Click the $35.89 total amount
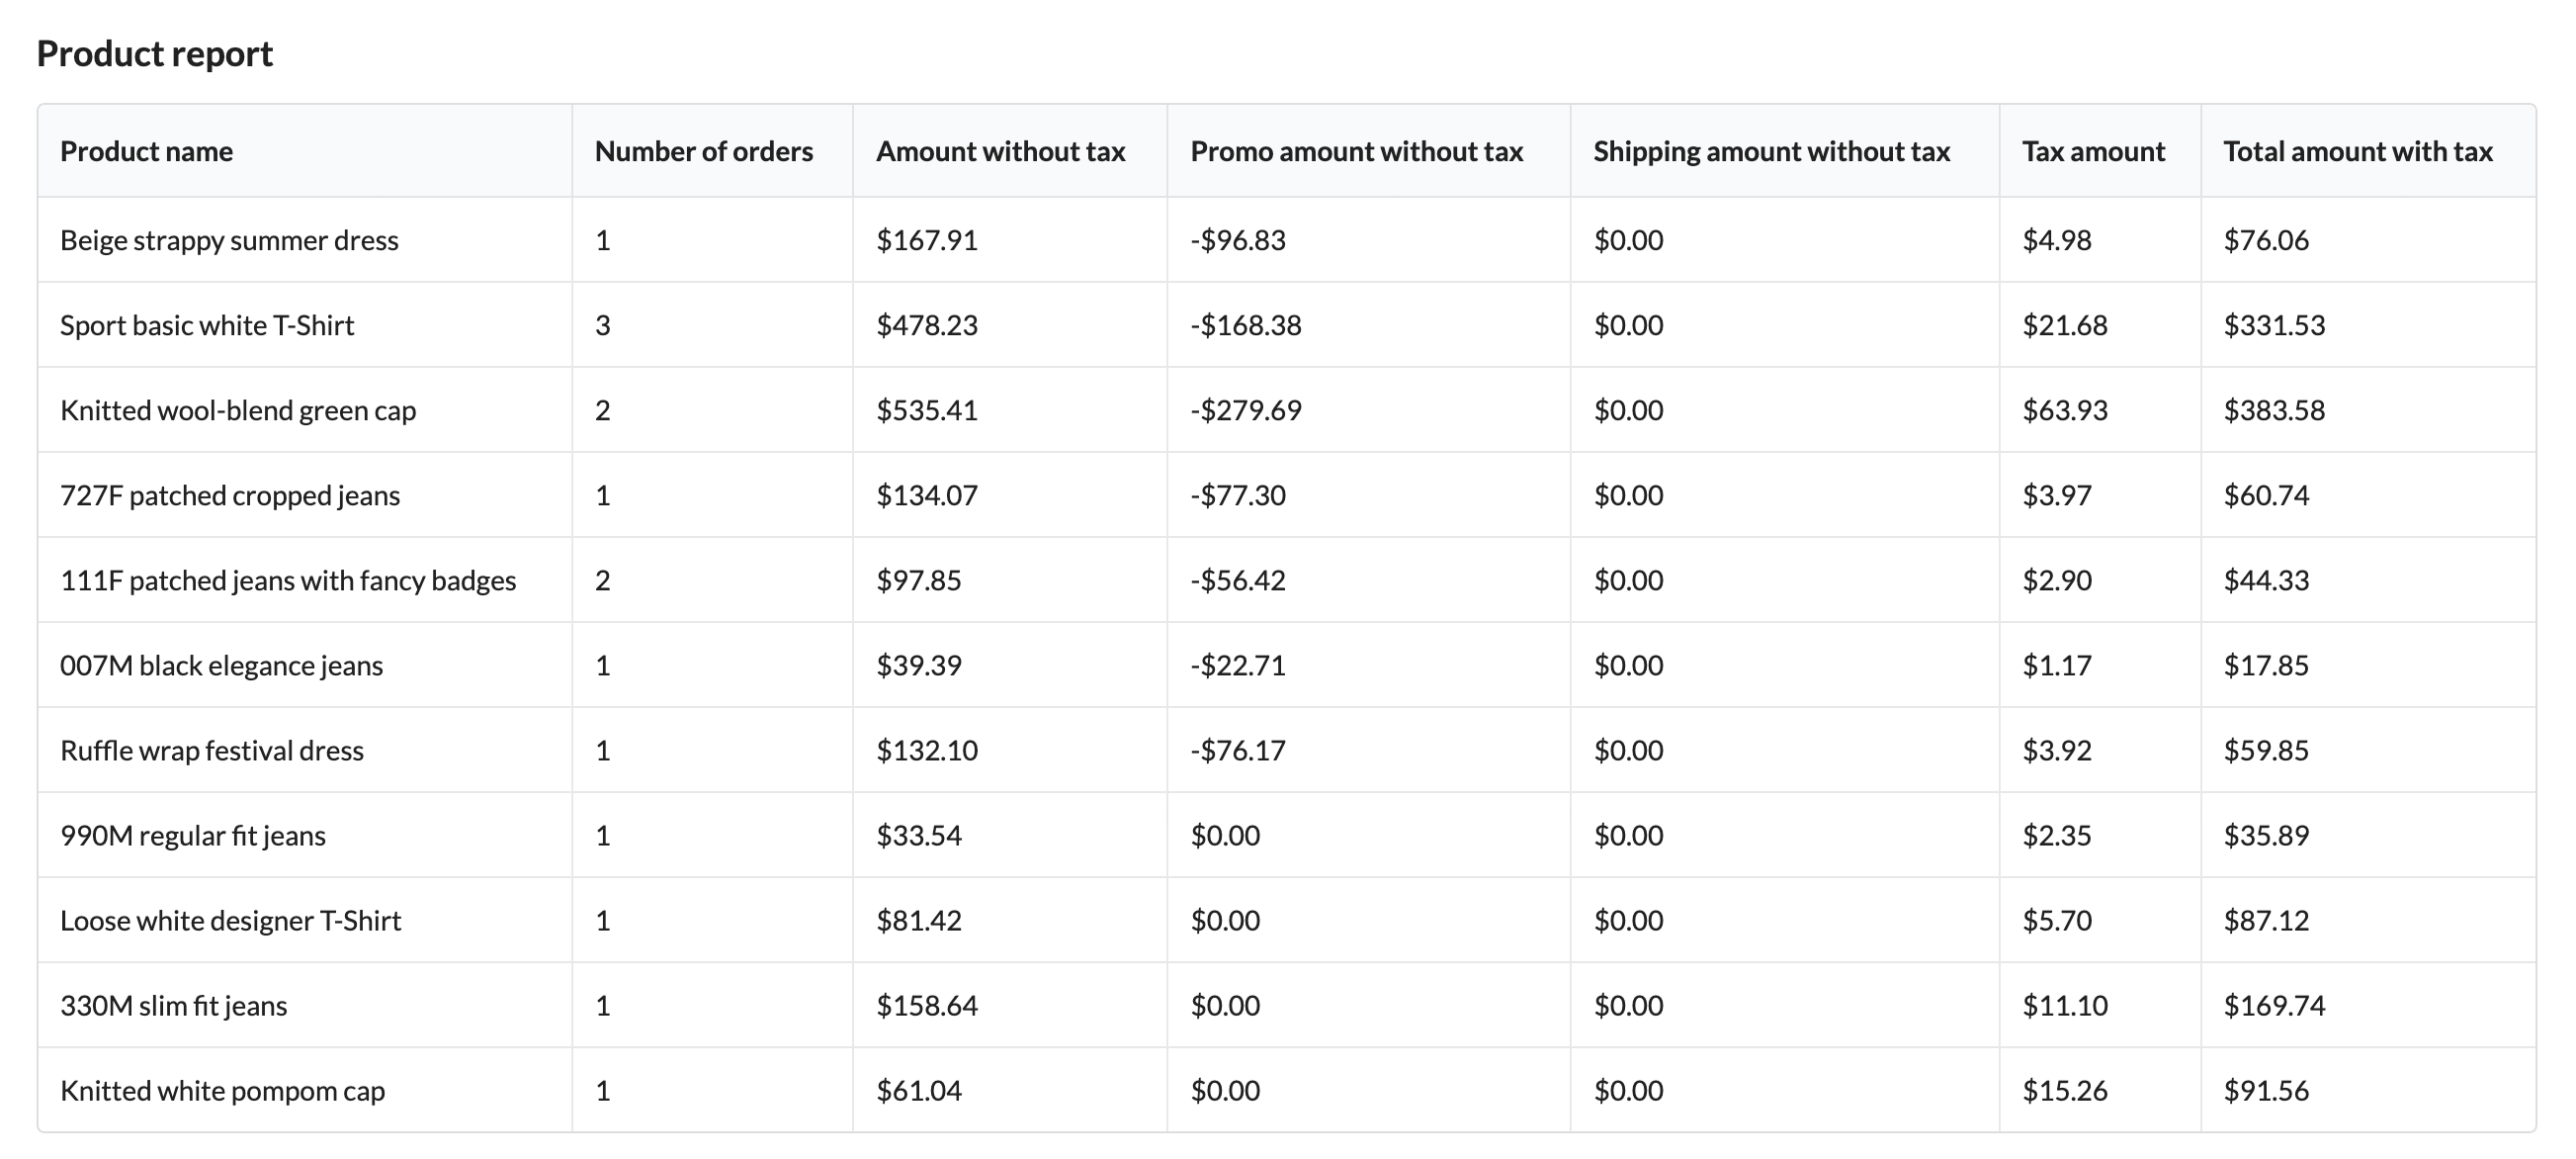Screen dimensions: 2576x1159 tap(2266, 835)
